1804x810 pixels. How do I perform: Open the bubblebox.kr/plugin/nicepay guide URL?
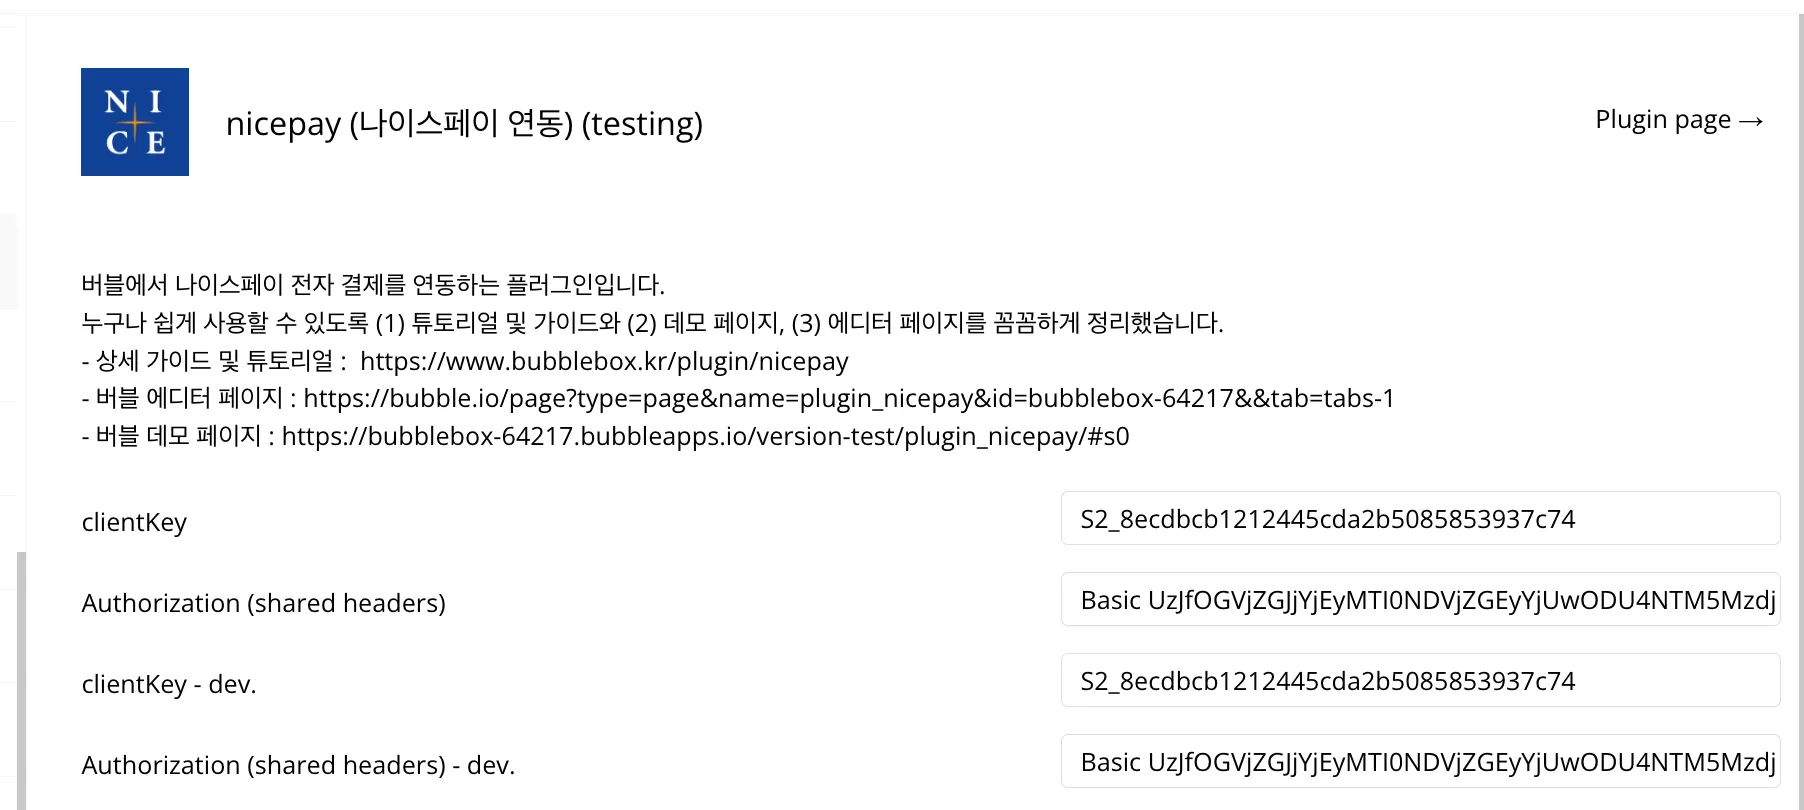(x=603, y=361)
